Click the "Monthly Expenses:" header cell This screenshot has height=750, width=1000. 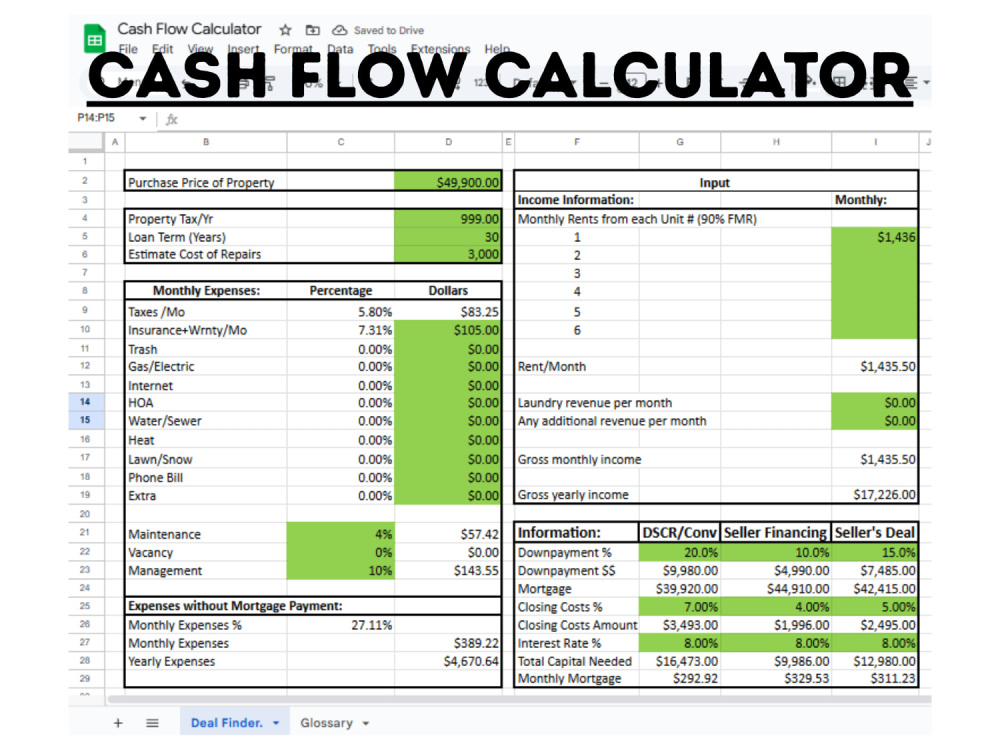click(x=206, y=291)
